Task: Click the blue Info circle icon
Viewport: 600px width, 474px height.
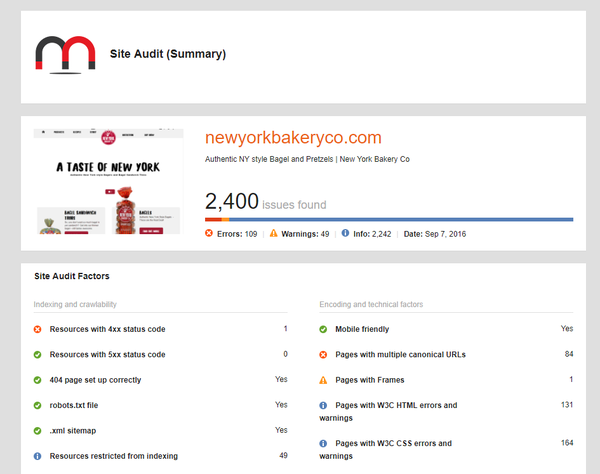Action: pos(345,233)
